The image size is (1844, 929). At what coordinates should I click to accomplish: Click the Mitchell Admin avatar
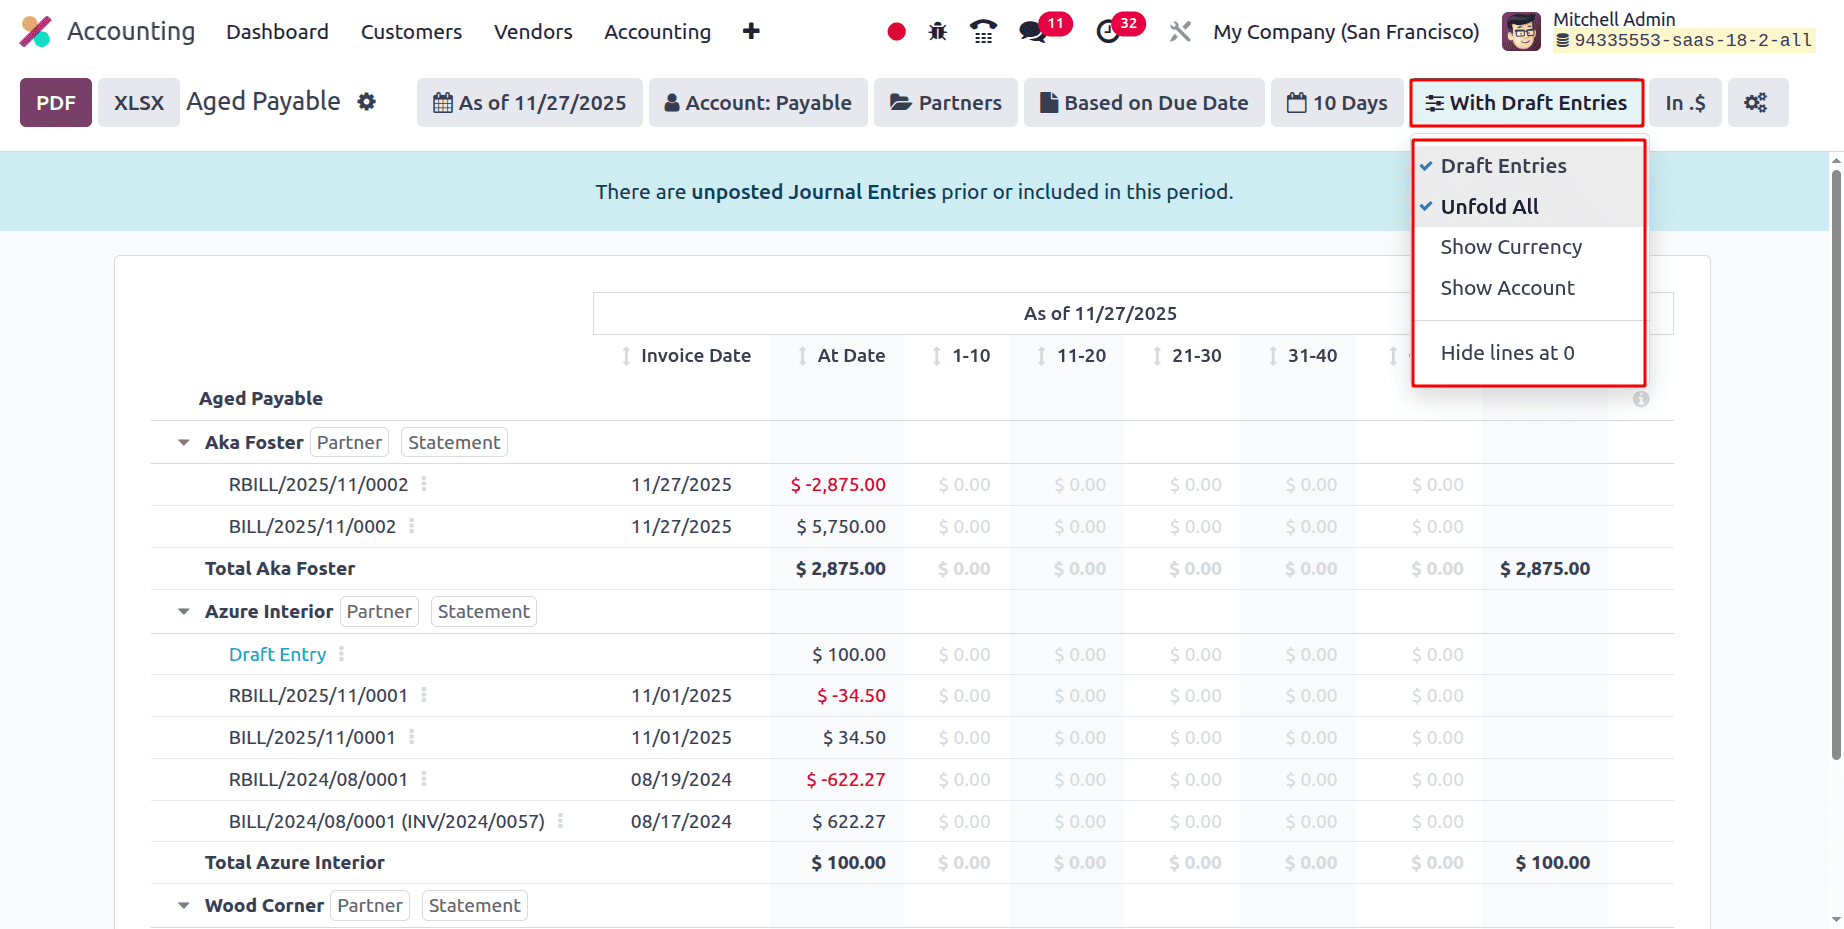(x=1521, y=32)
